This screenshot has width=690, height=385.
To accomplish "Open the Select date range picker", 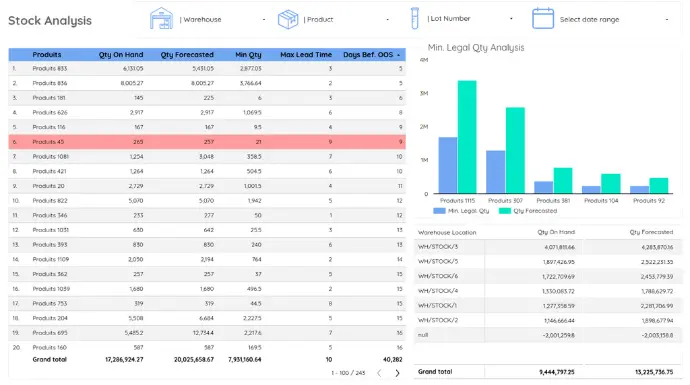I will click(x=613, y=19).
